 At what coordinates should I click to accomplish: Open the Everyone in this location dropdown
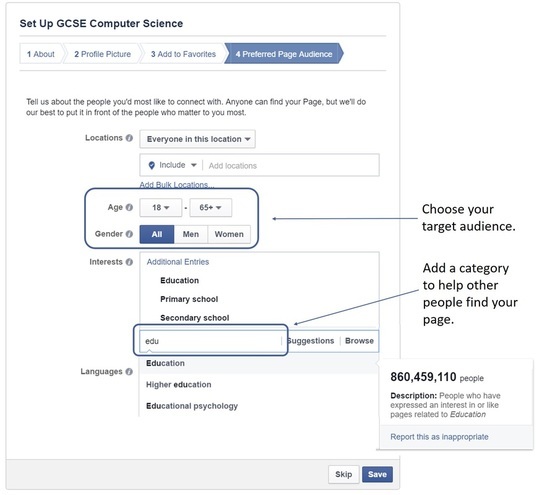coord(198,139)
